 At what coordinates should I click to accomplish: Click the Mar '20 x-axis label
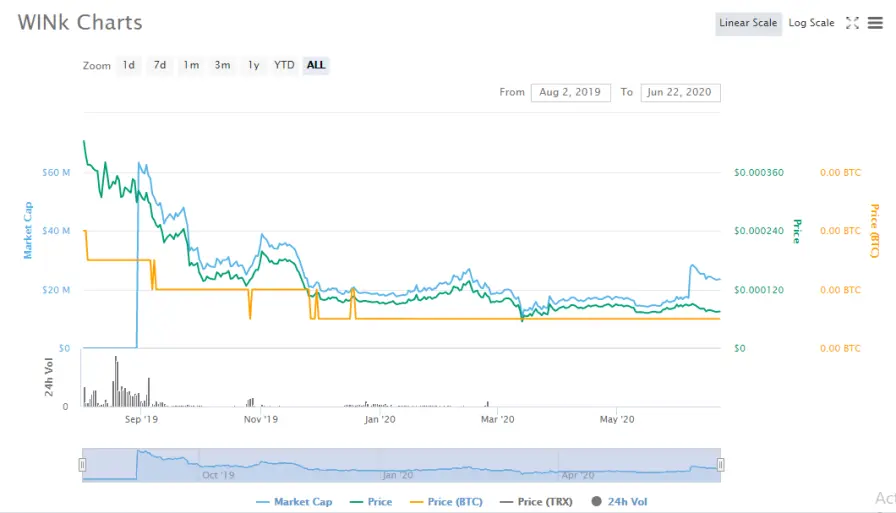[498, 419]
